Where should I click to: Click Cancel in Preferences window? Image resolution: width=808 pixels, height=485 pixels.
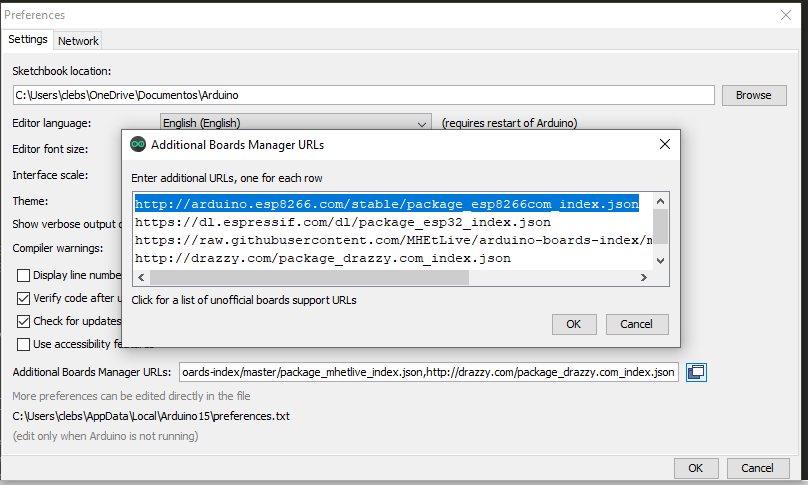[758, 468]
